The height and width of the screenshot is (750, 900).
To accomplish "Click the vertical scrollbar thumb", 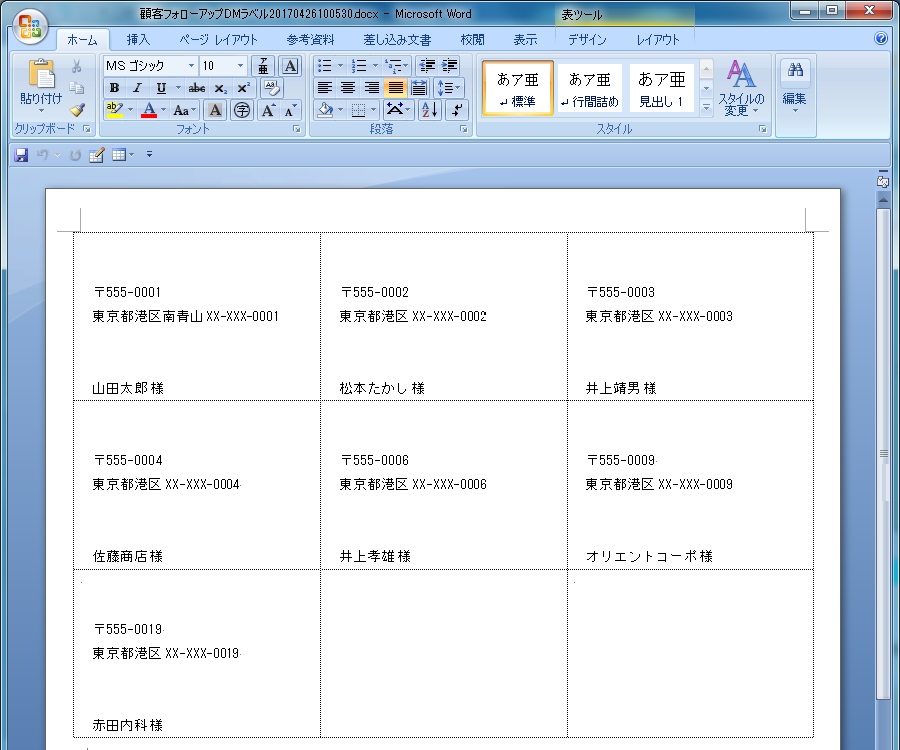I will (x=883, y=453).
